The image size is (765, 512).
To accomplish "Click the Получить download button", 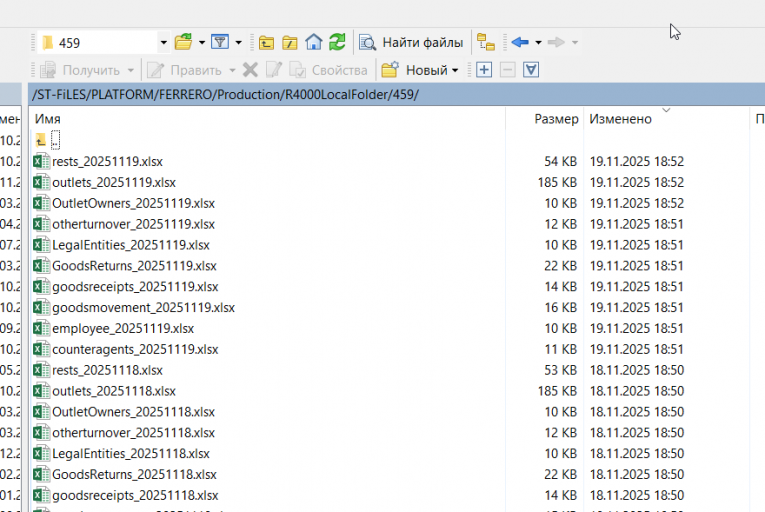I will pos(80,70).
